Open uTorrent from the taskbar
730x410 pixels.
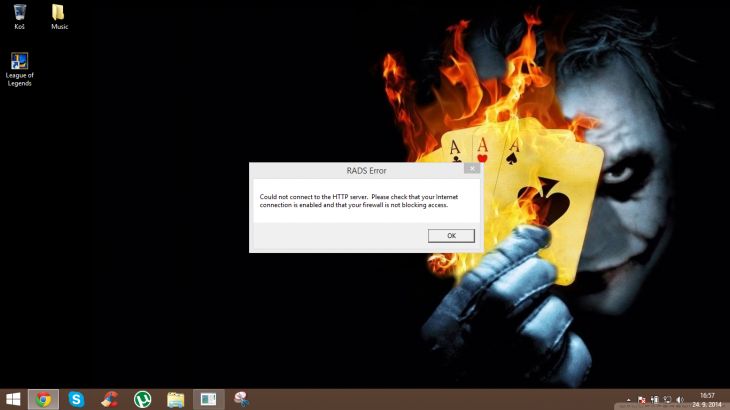pyautogui.click(x=142, y=399)
